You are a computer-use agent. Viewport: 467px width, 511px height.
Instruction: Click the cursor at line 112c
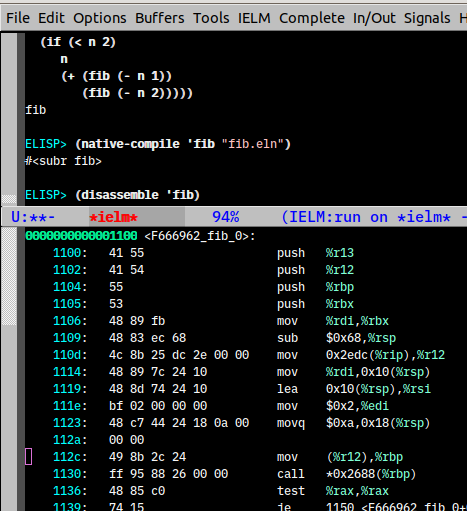29,457
